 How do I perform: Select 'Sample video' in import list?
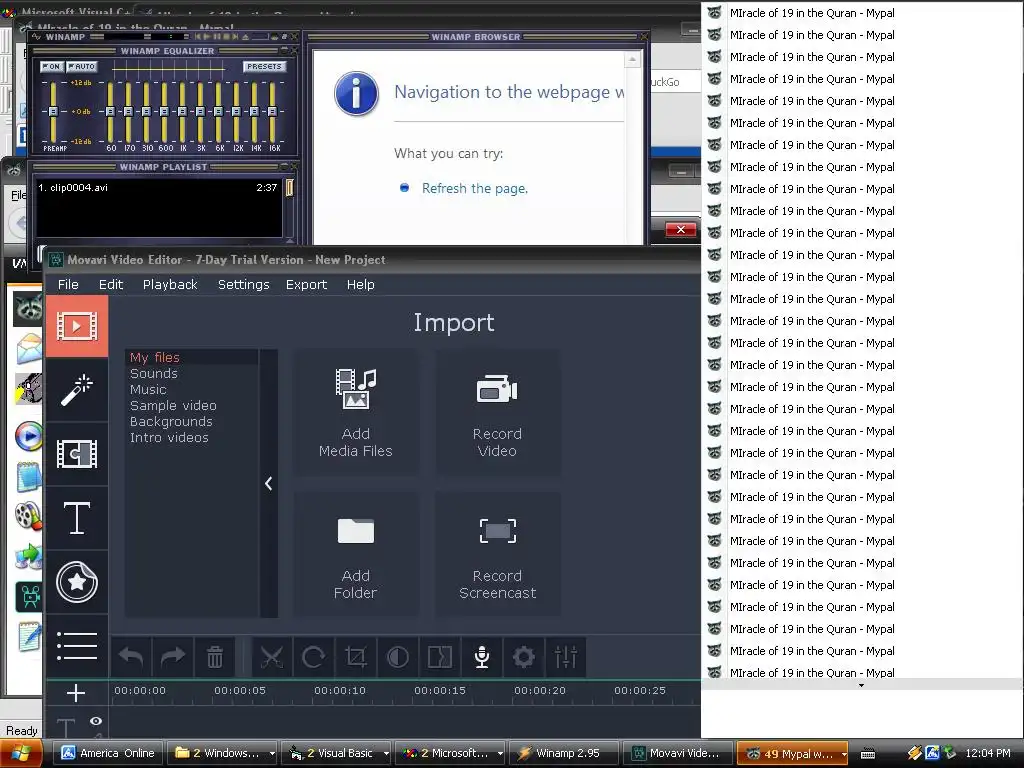click(x=173, y=406)
